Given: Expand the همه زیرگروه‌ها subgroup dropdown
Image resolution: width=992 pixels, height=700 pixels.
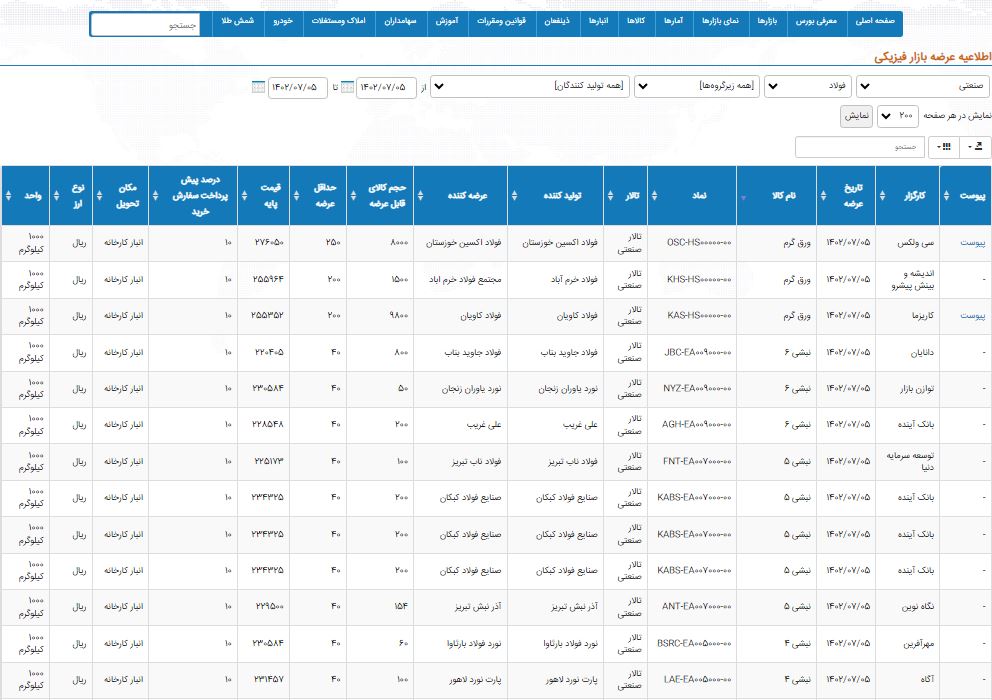Looking at the screenshot, I should [x=697, y=87].
